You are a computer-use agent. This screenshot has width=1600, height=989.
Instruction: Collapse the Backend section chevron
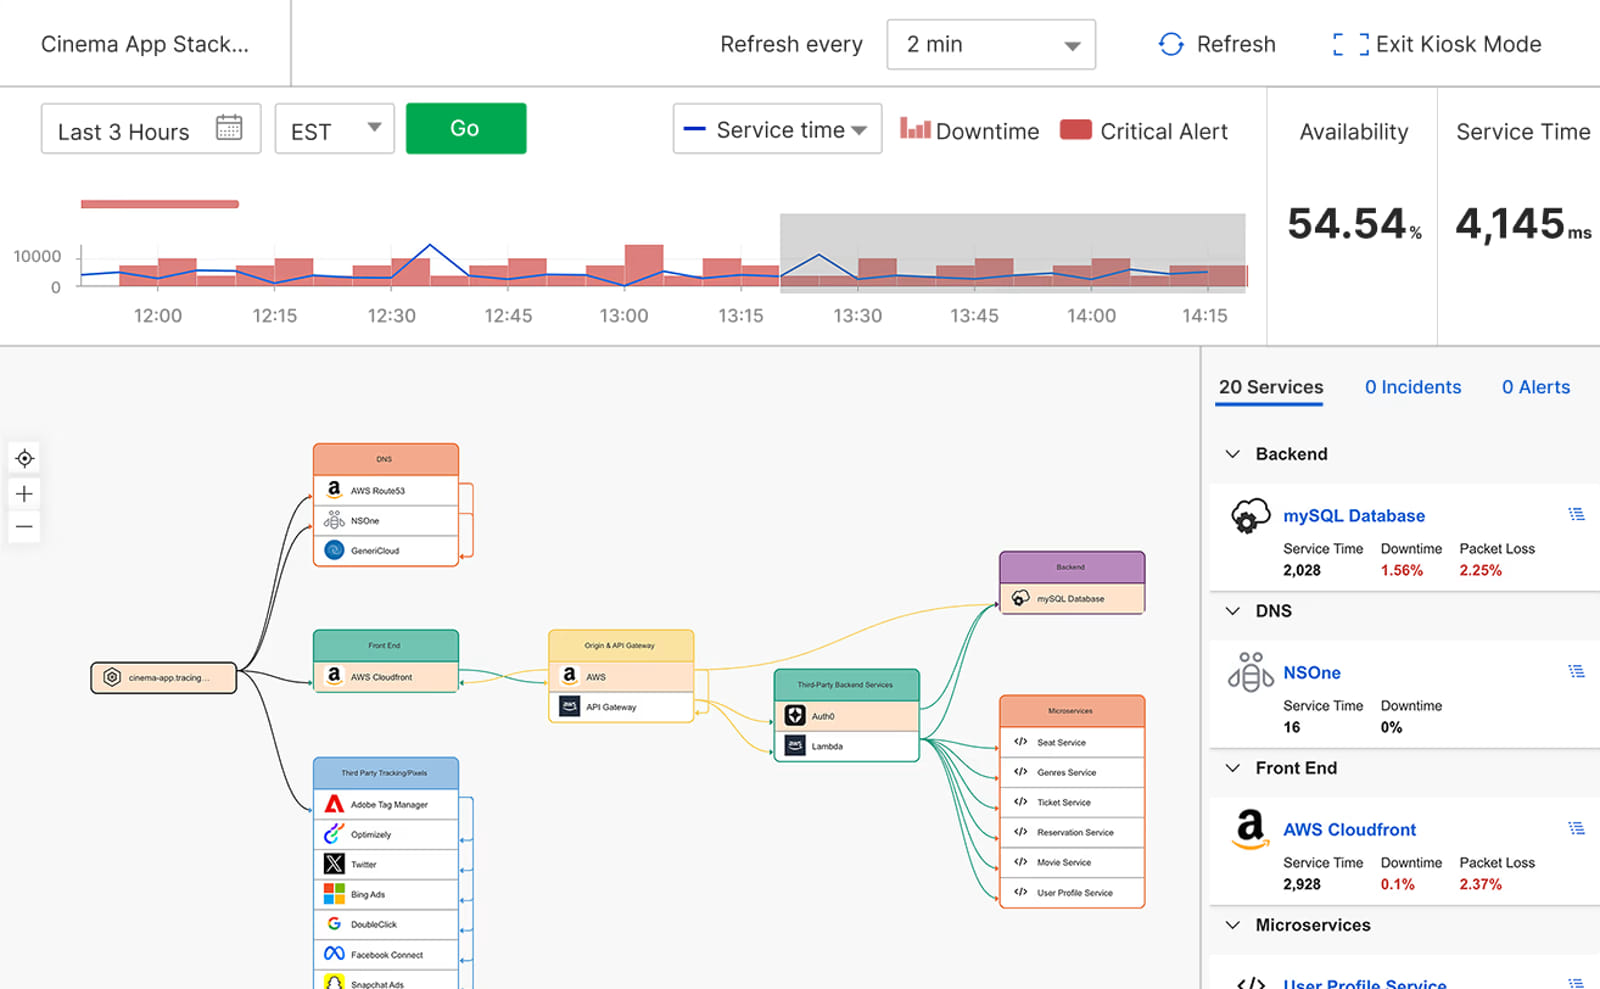(x=1233, y=454)
